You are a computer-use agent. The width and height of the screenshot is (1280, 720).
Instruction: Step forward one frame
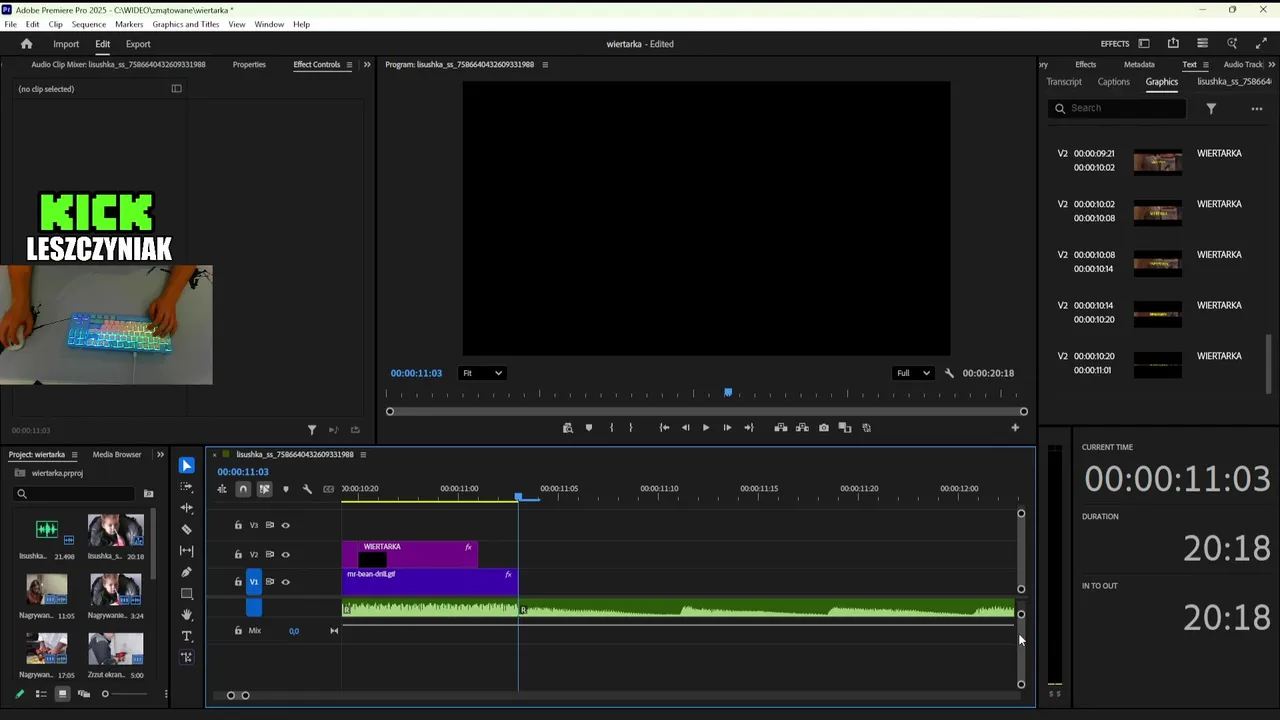pyautogui.click(x=727, y=428)
